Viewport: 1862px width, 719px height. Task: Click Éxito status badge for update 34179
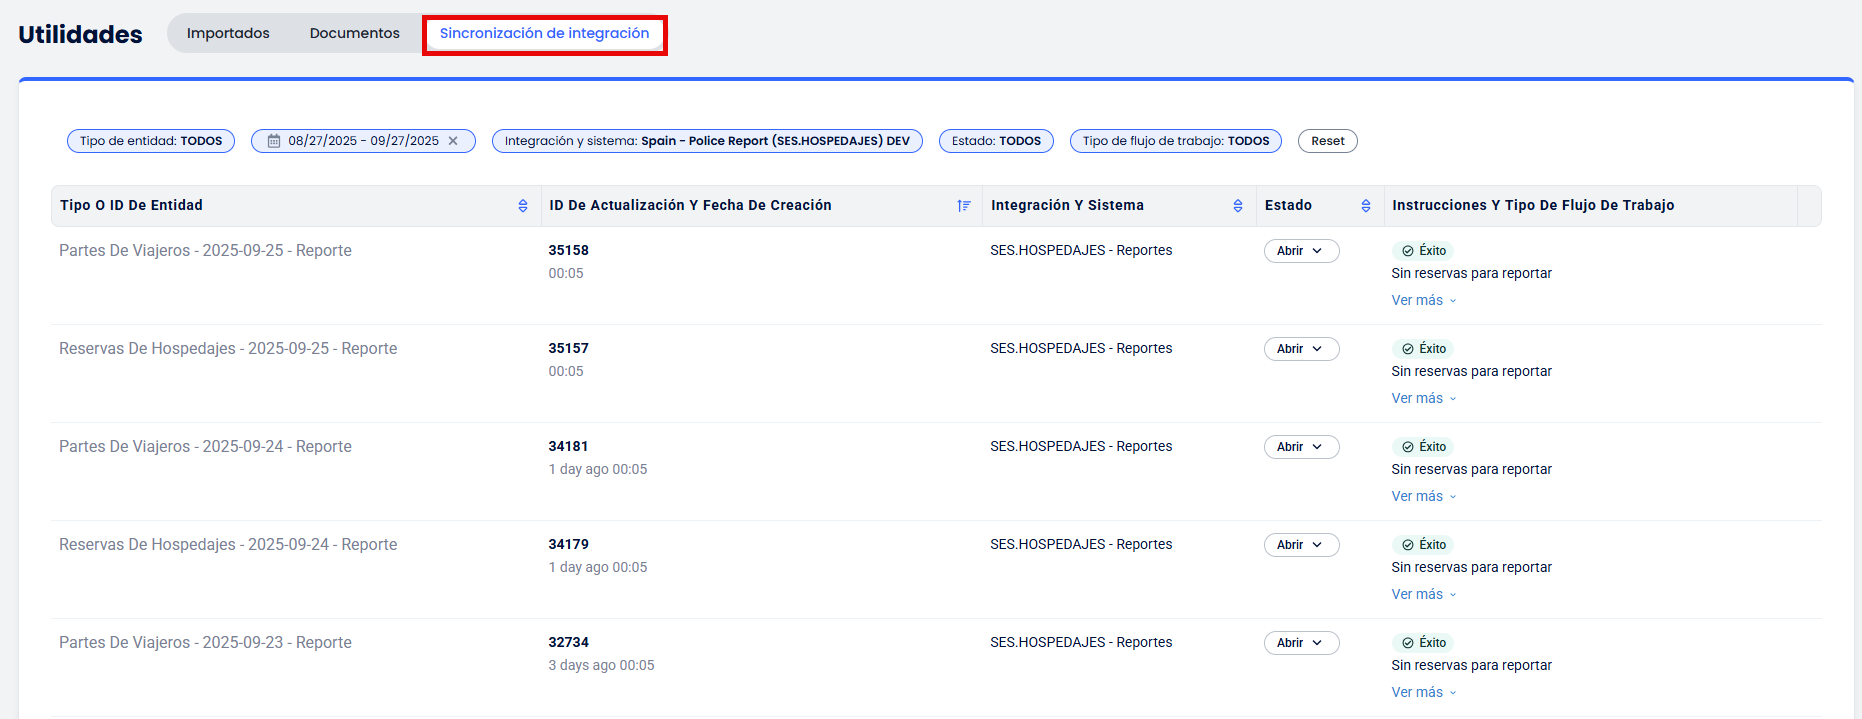coord(1423,545)
